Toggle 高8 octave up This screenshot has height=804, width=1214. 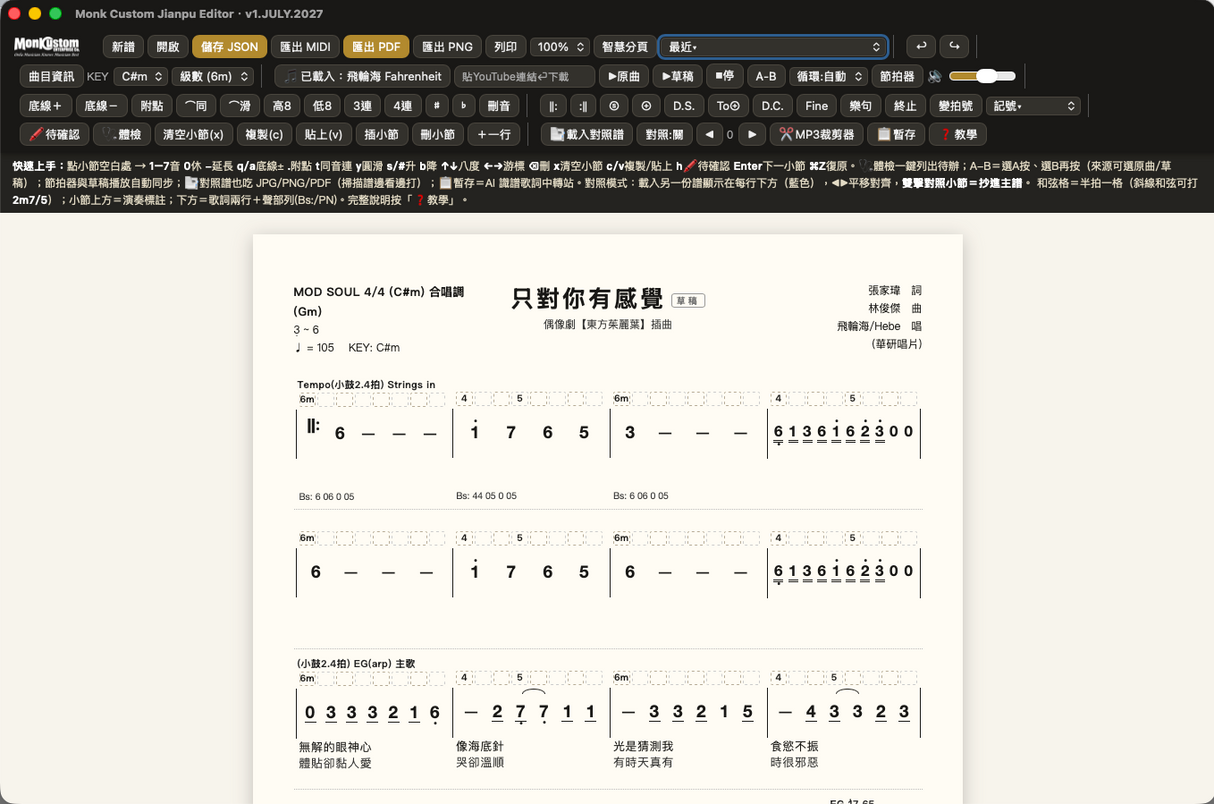point(280,105)
